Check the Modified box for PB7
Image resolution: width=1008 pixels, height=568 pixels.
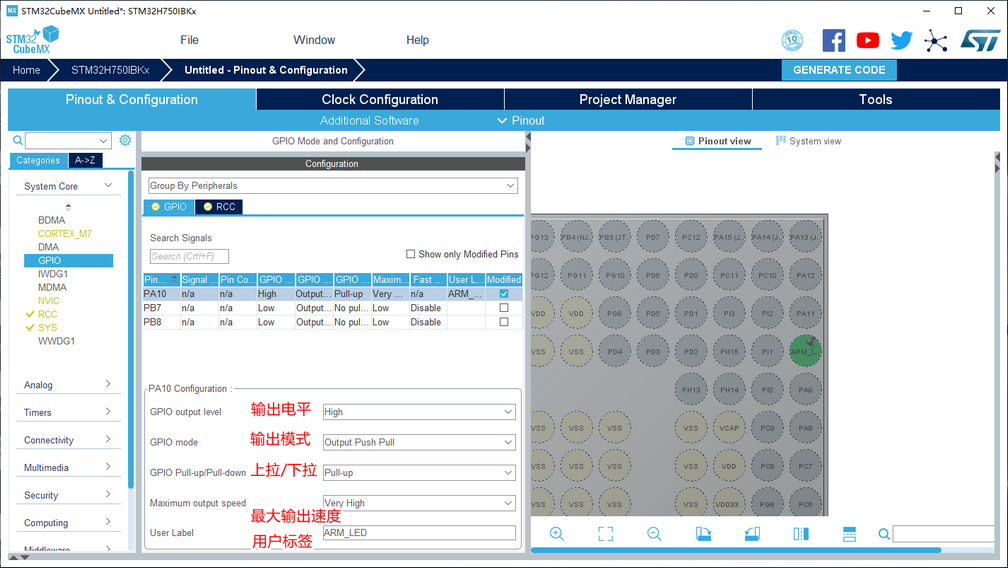(503, 308)
